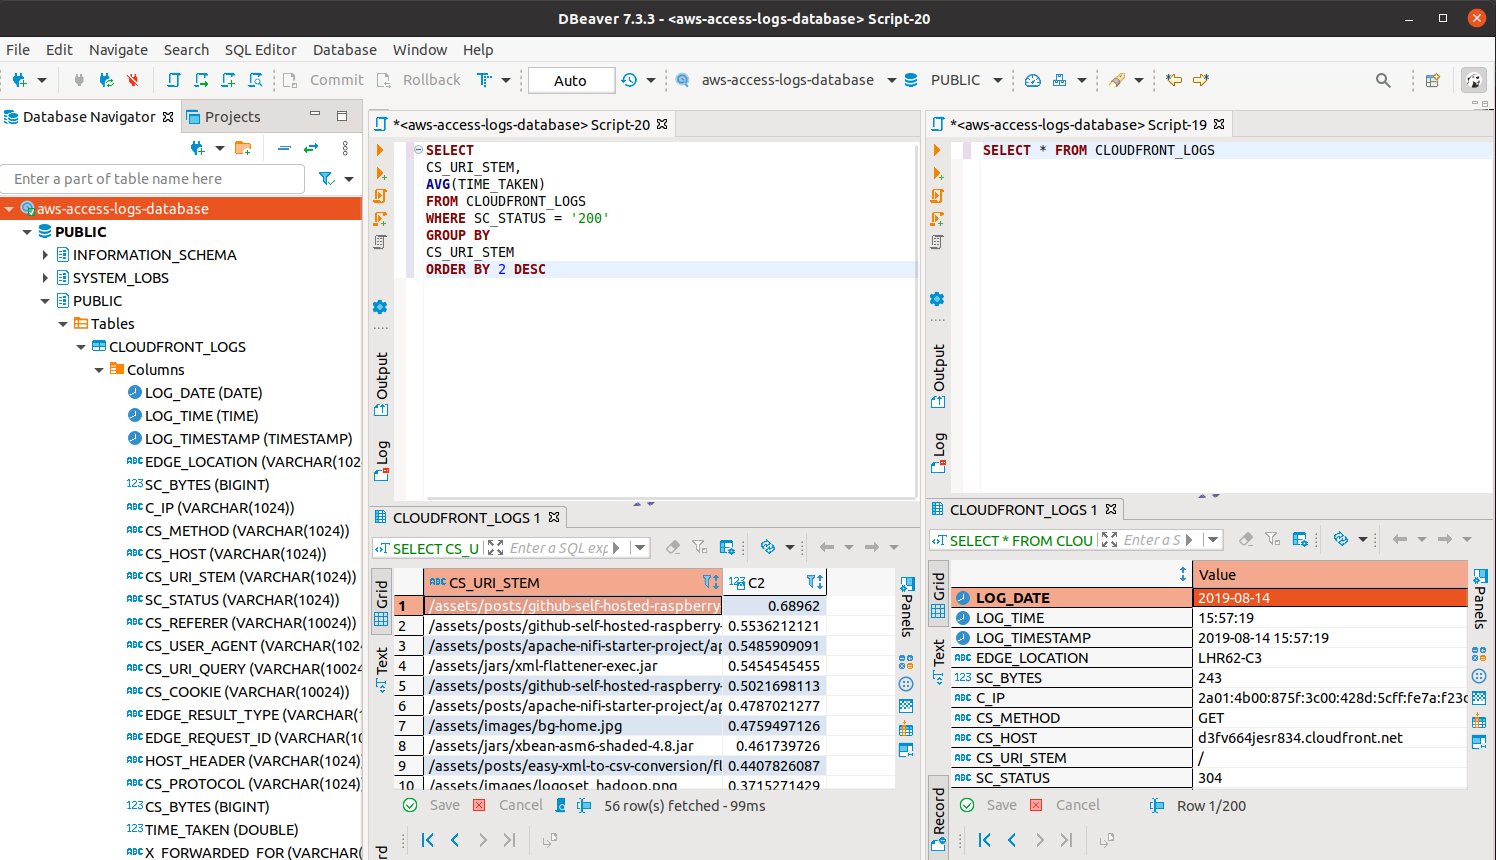
Task: Click the red Disconnect plug icon
Action: (132, 80)
